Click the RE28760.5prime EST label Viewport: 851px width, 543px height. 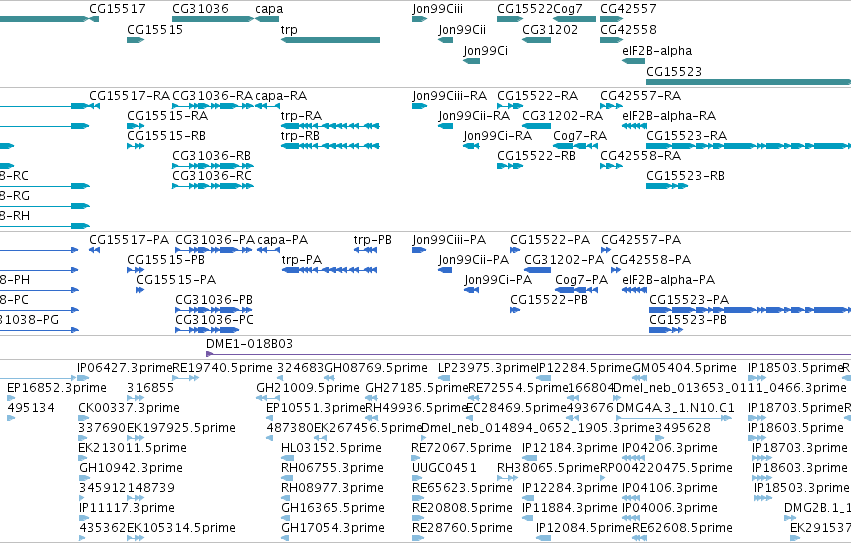coord(462,527)
